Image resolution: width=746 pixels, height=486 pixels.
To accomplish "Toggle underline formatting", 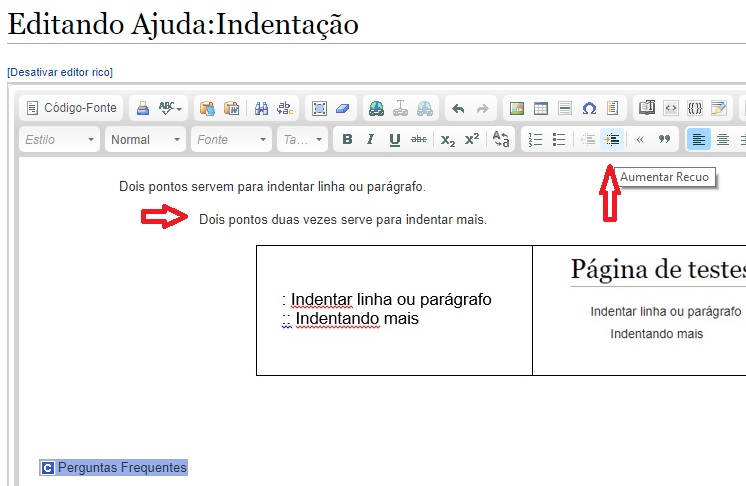I will coord(394,139).
